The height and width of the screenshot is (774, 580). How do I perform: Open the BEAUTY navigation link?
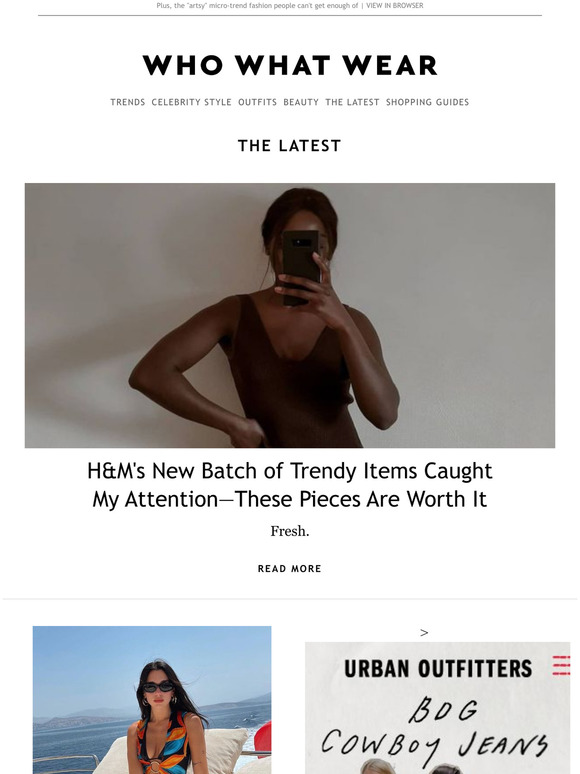[x=301, y=102]
